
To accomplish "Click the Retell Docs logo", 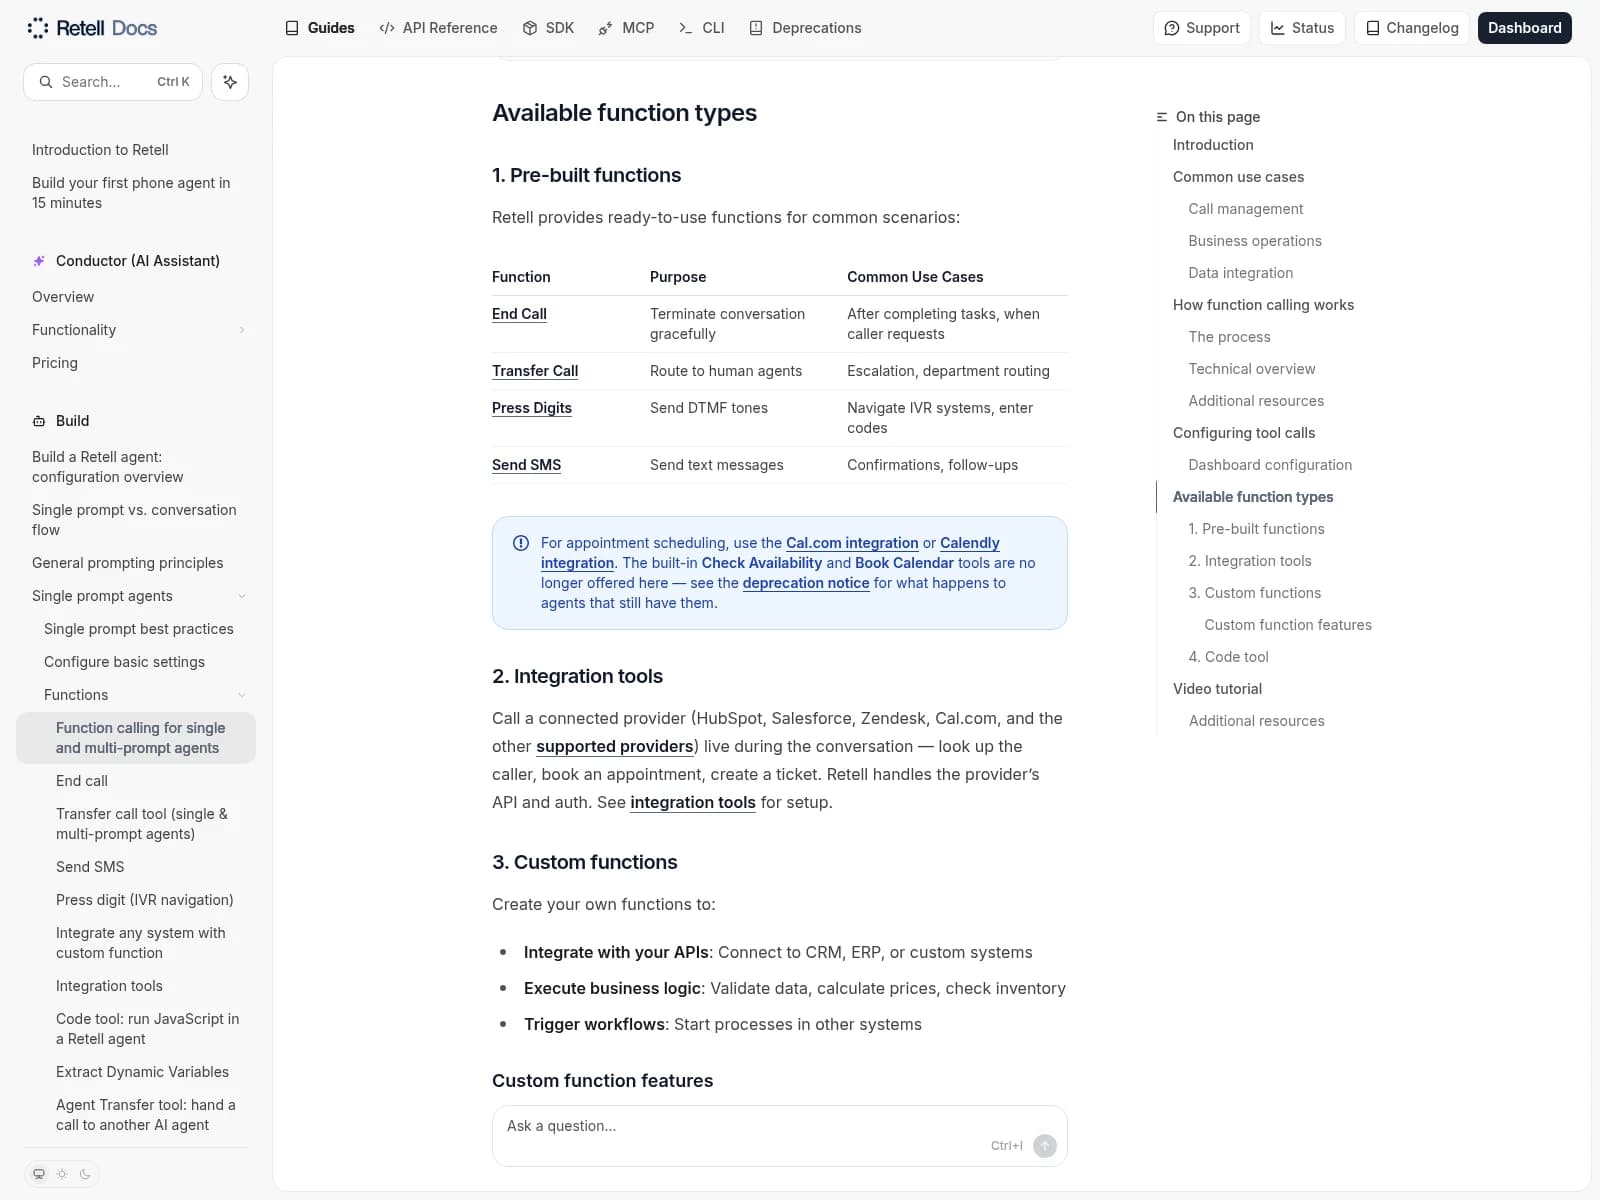I will (x=92, y=28).
